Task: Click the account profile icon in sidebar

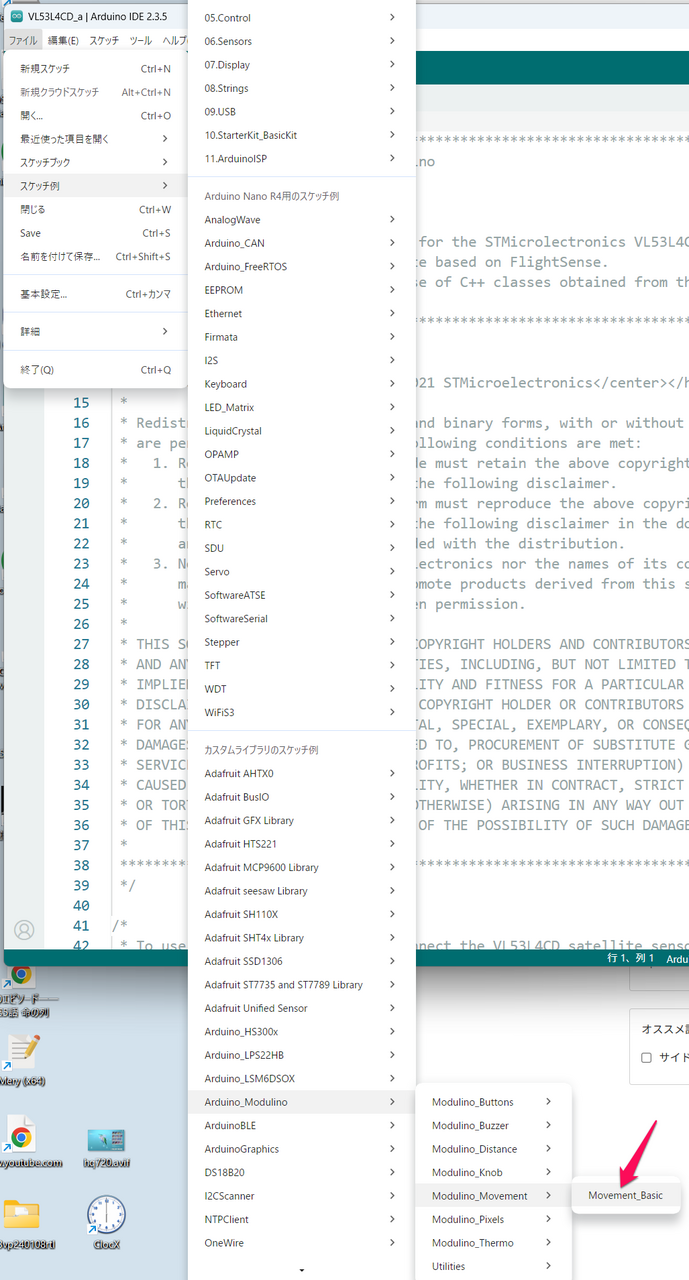Action: [24, 930]
